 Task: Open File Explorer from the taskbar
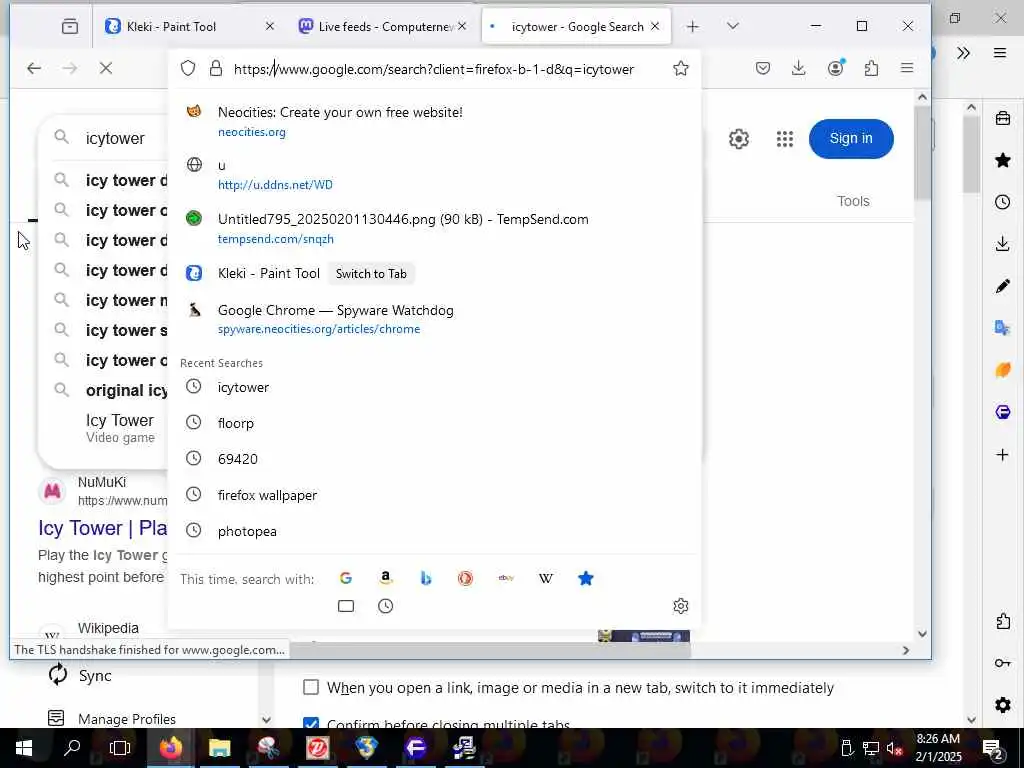(219, 748)
